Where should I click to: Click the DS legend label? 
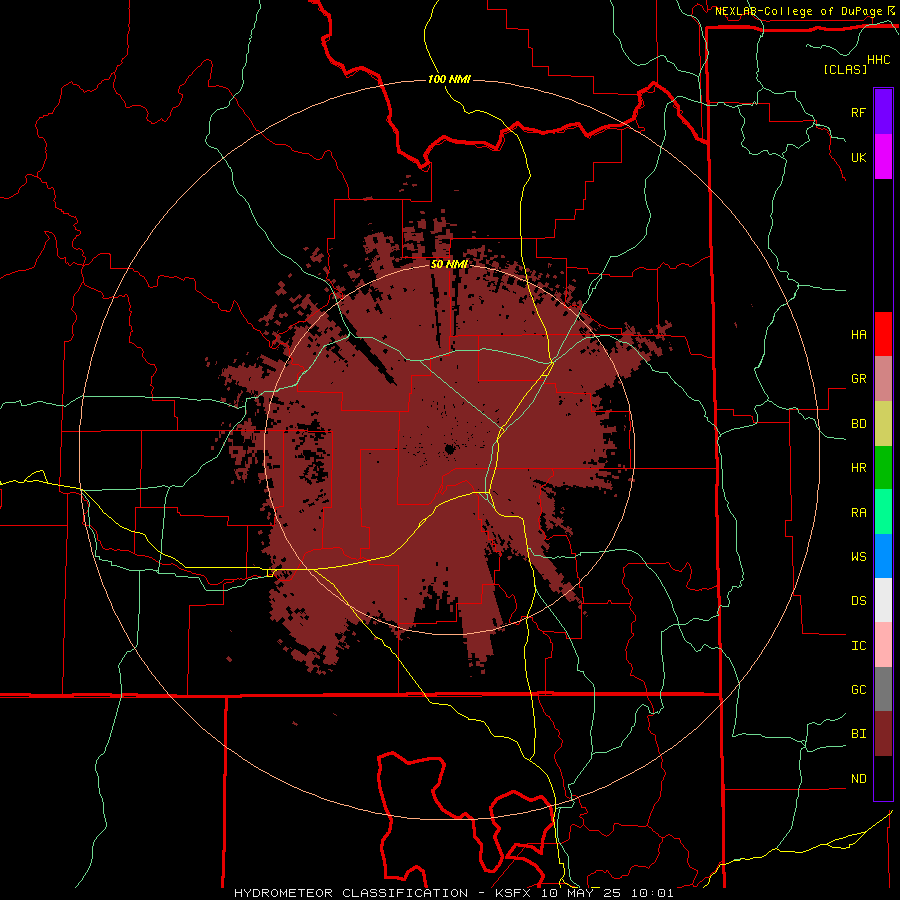point(858,601)
